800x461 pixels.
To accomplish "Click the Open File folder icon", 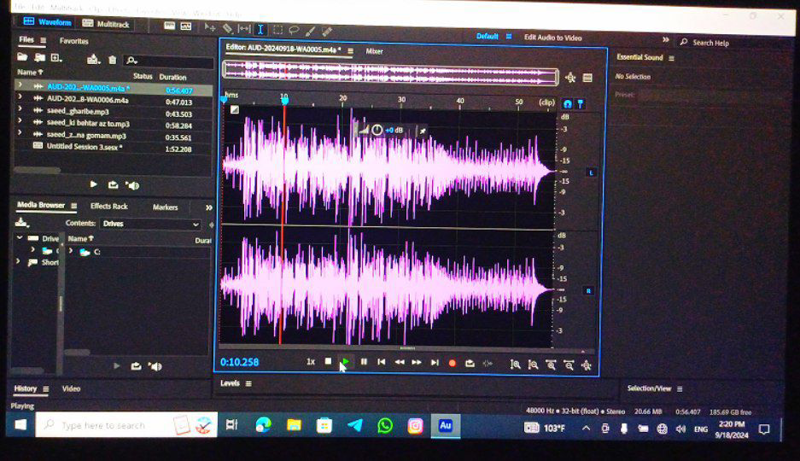I will click(22, 59).
